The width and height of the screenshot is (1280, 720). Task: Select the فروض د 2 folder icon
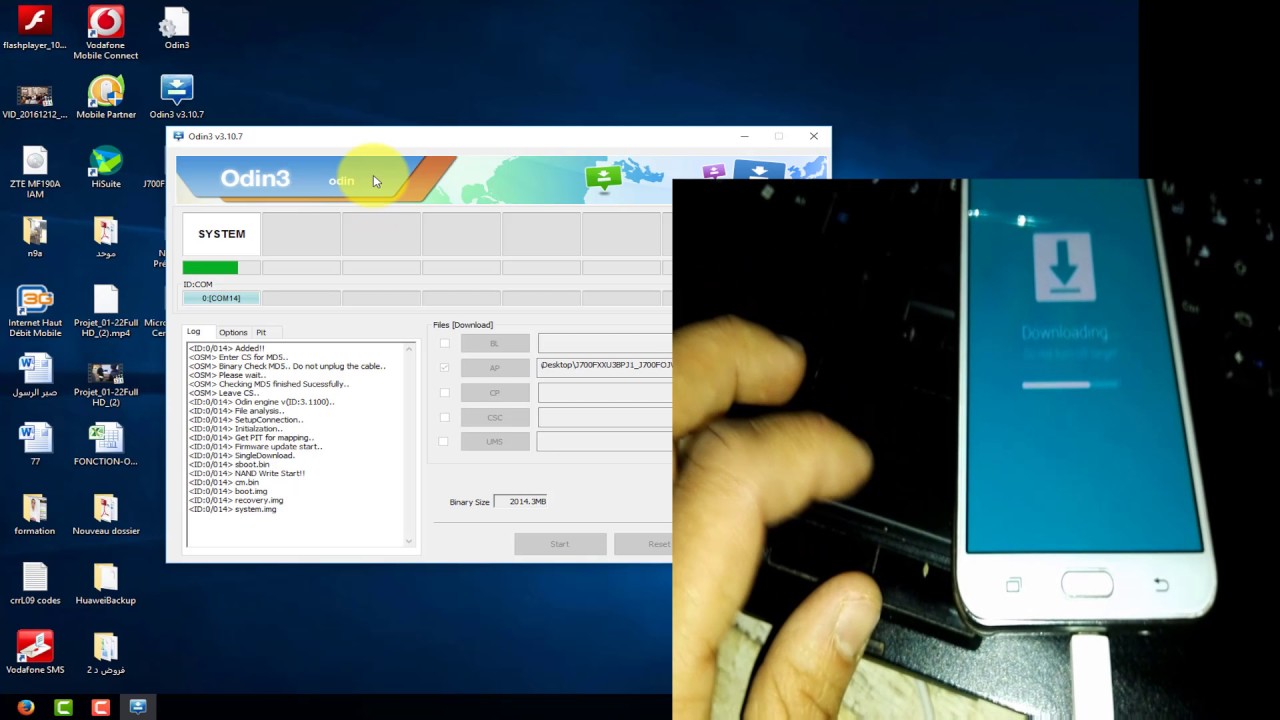pos(105,653)
